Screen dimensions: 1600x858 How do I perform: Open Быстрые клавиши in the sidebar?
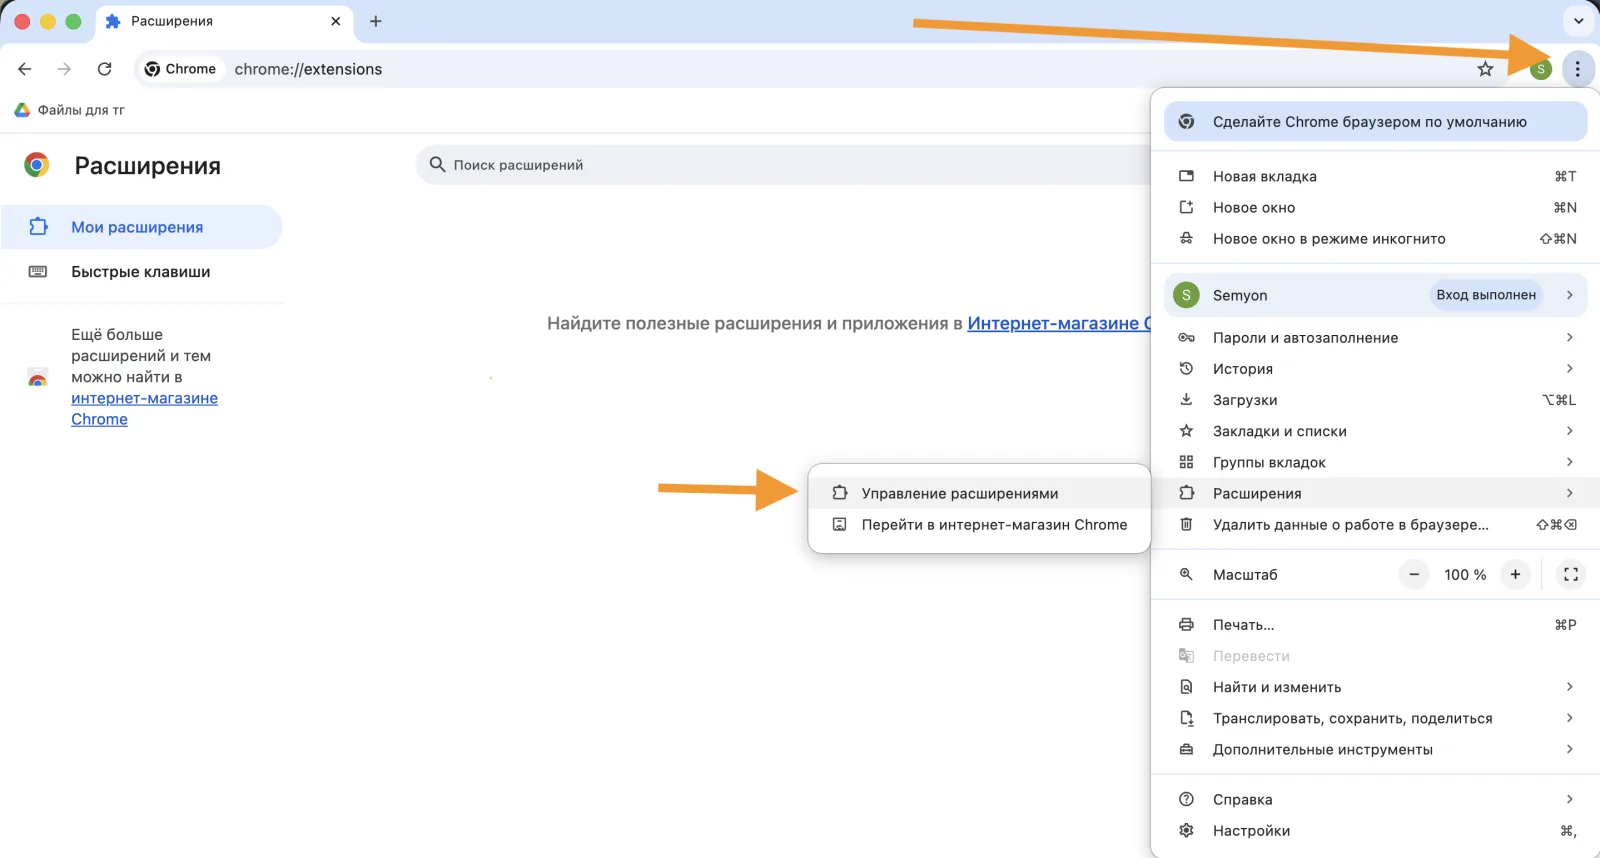141,272
